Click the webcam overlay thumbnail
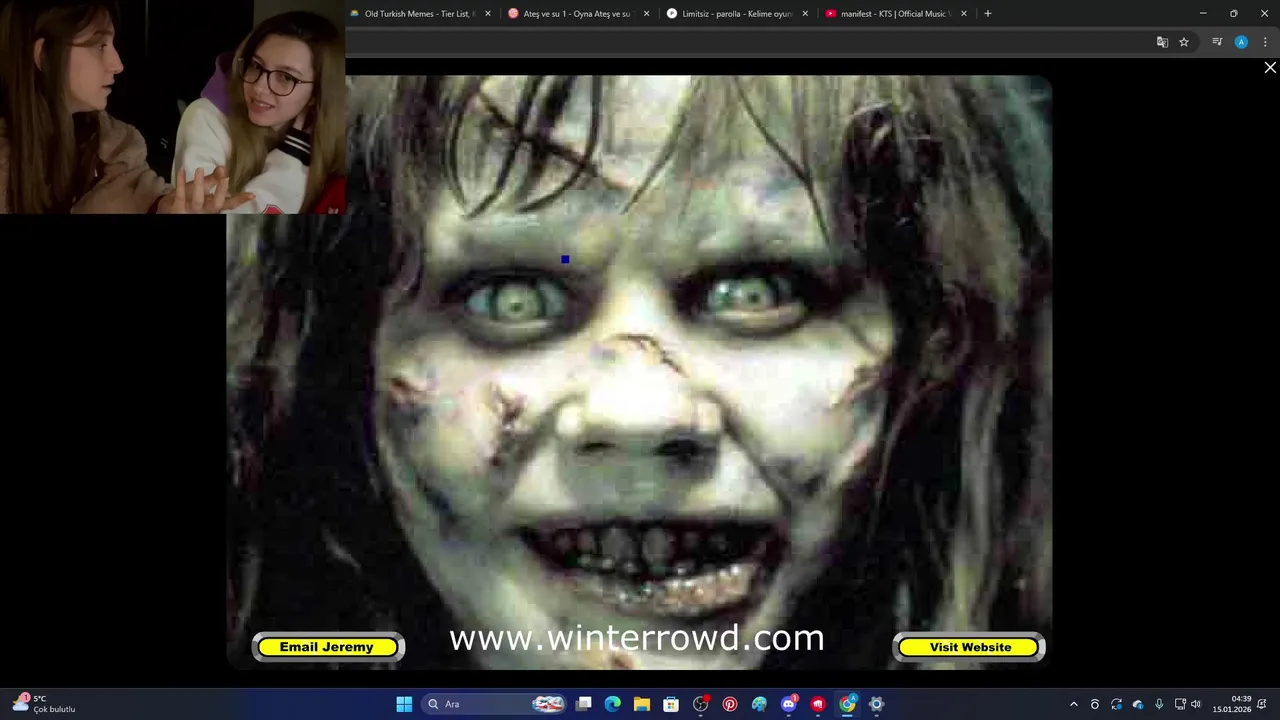Screen dimensions: 1280x720 tap(173, 107)
